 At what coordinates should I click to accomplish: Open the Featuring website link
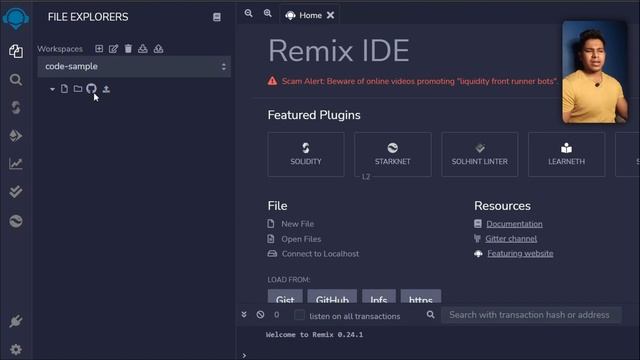tap(520, 253)
